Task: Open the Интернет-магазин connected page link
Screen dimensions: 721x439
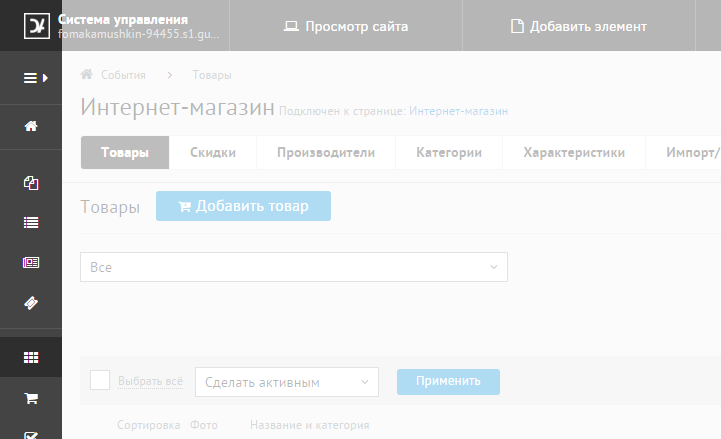Action: point(458,111)
